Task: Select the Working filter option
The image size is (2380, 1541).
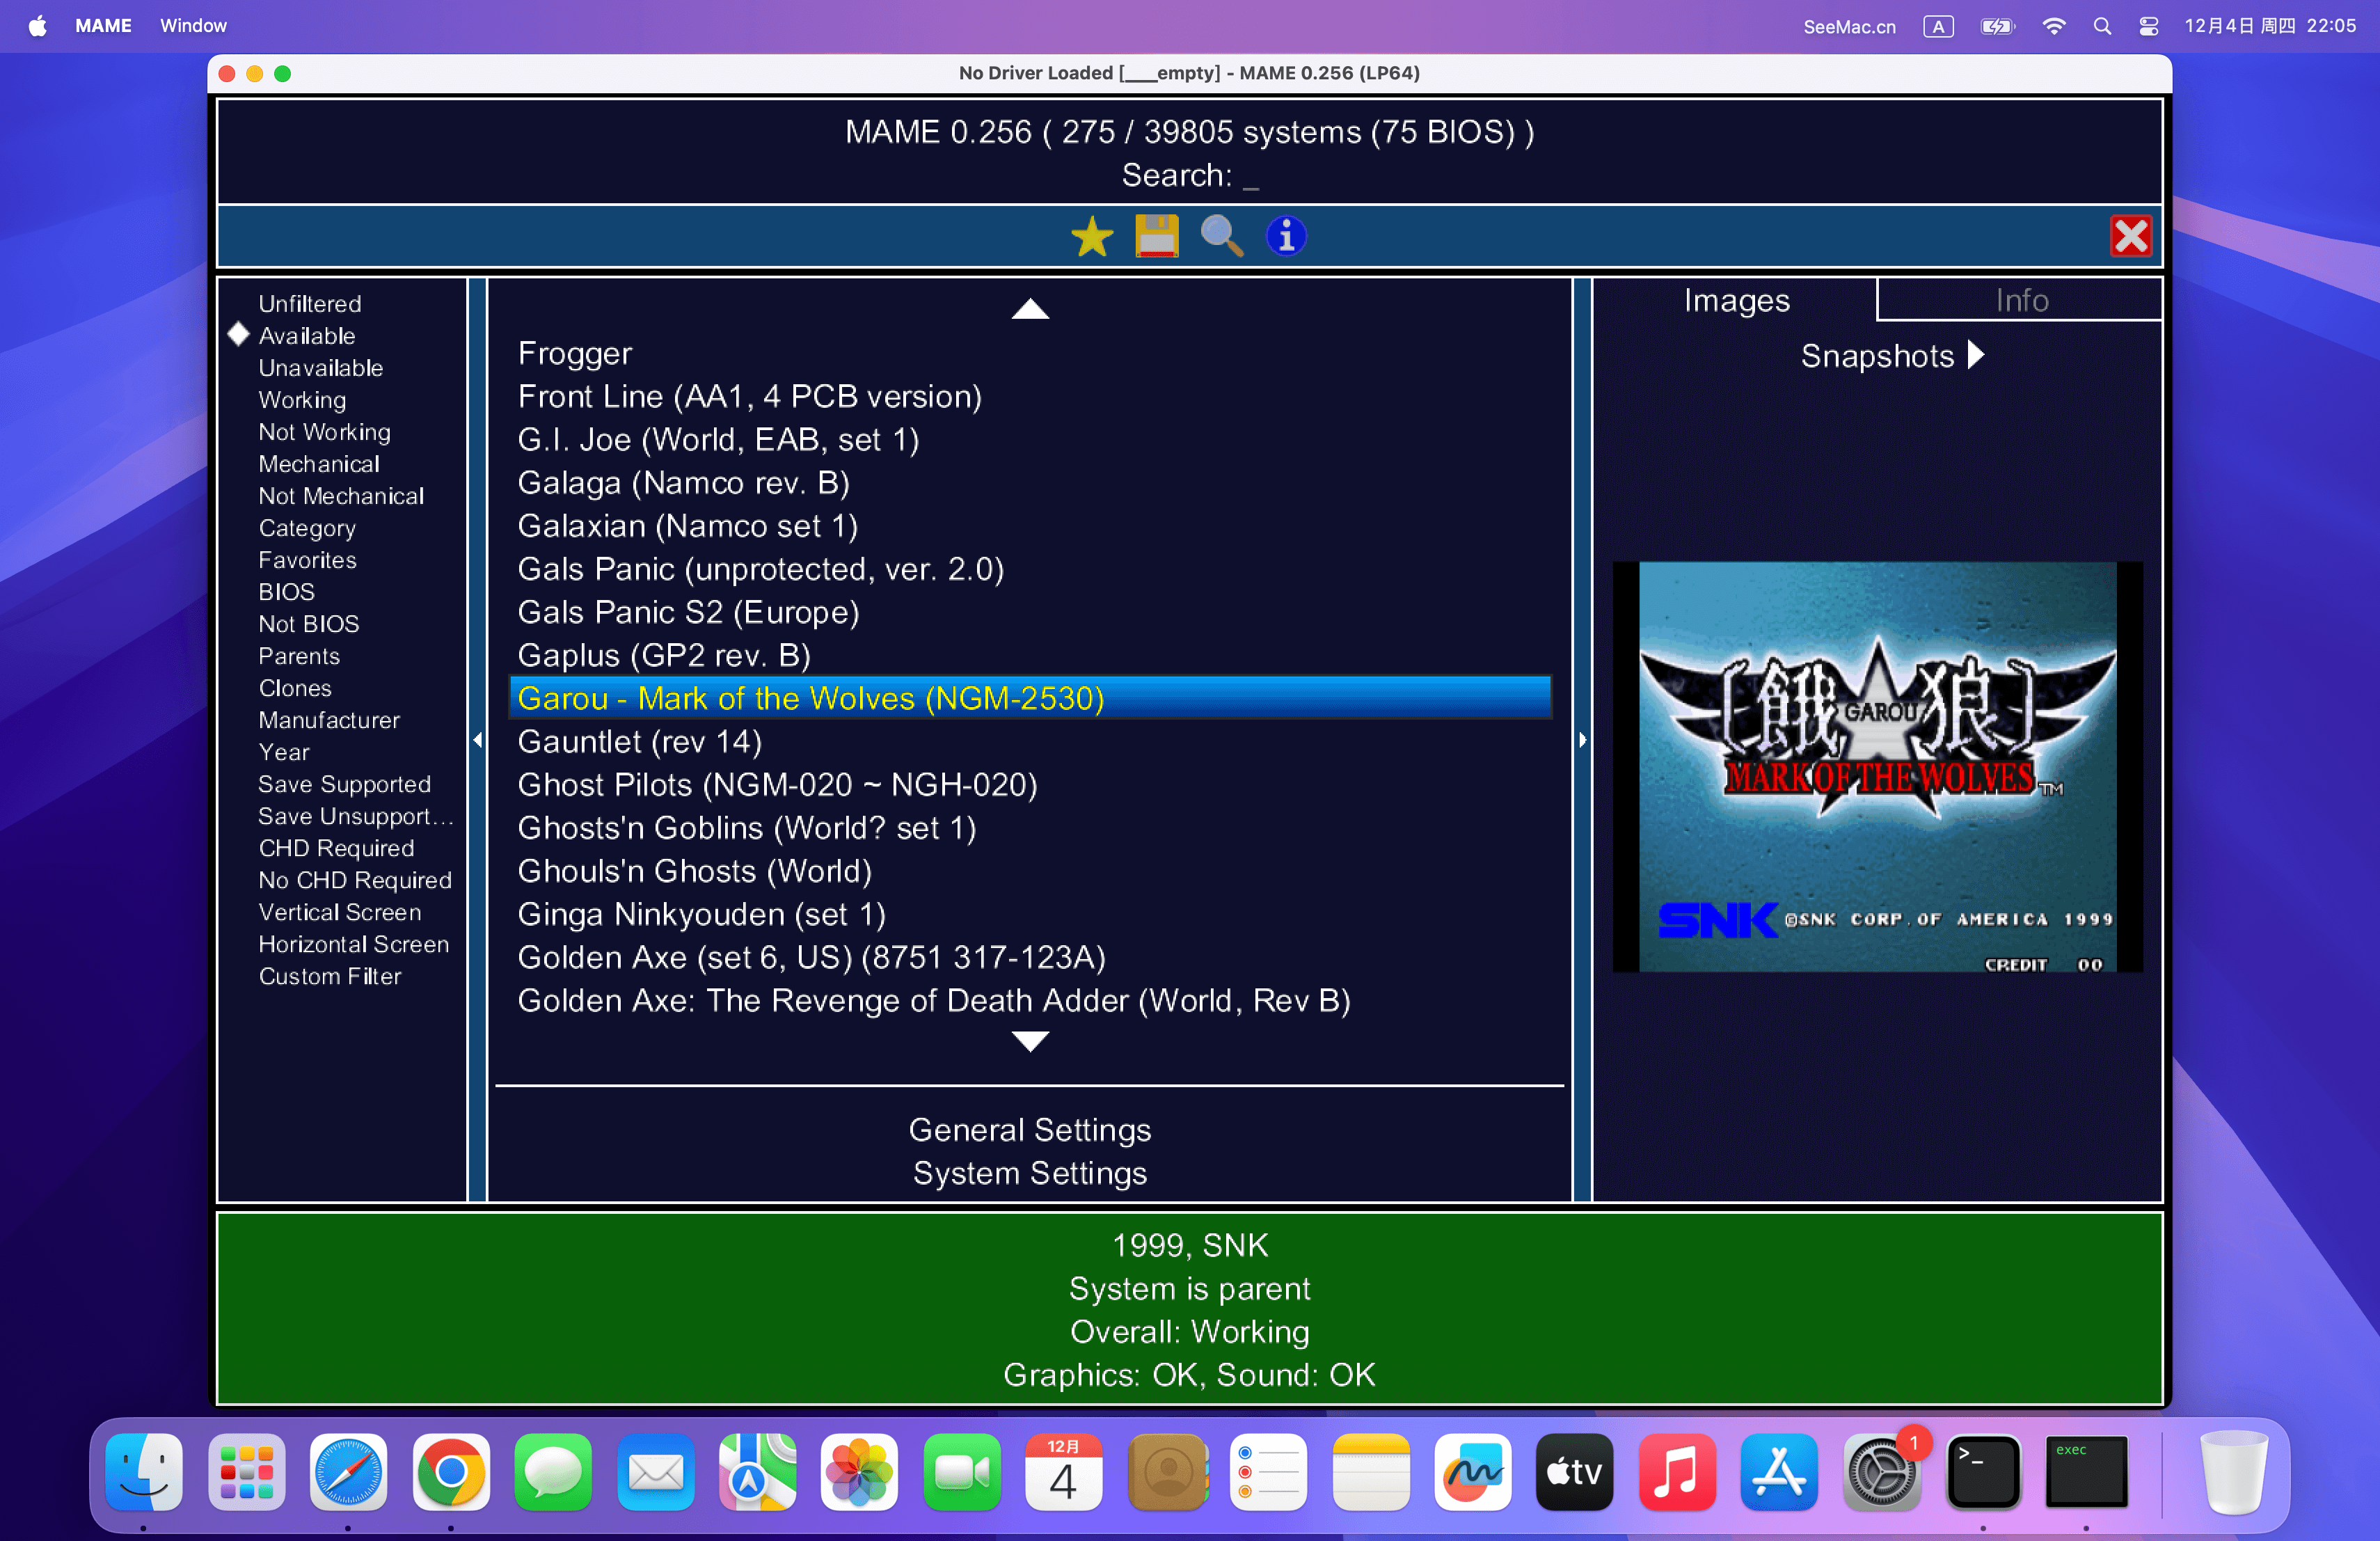Action: (x=302, y=400)
